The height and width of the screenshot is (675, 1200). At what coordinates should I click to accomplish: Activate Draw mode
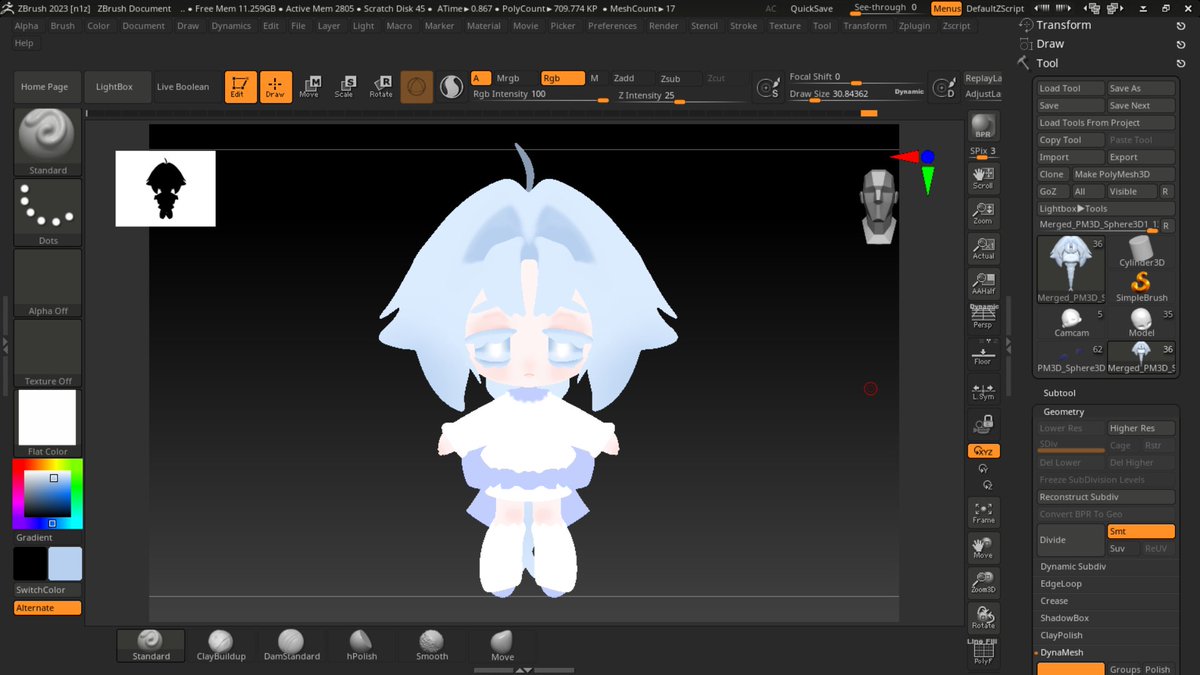[275, 87]
